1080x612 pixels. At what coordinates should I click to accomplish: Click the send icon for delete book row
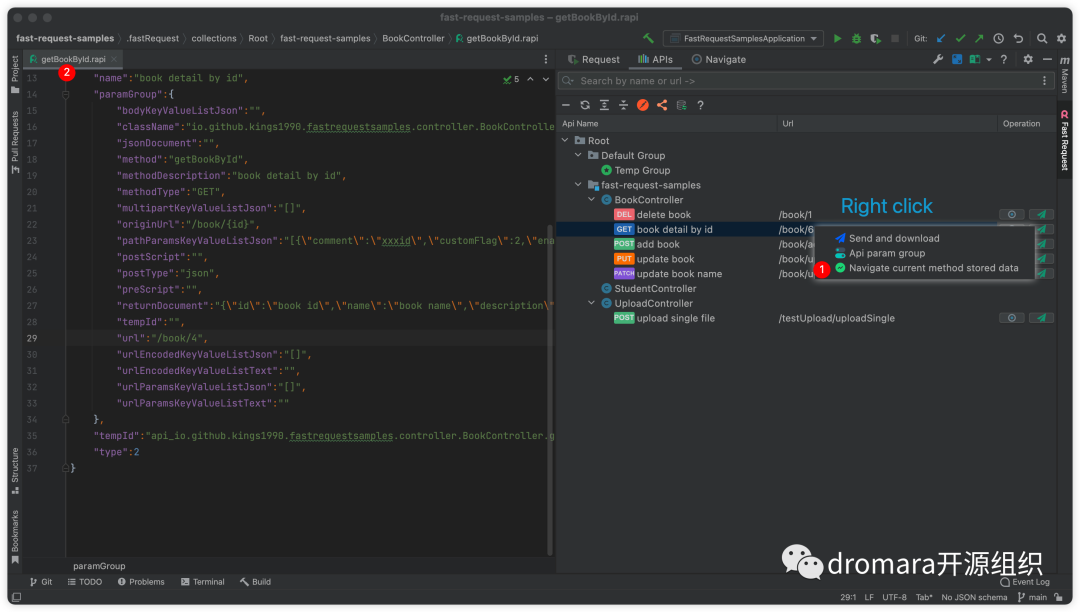click(1041, 215)
